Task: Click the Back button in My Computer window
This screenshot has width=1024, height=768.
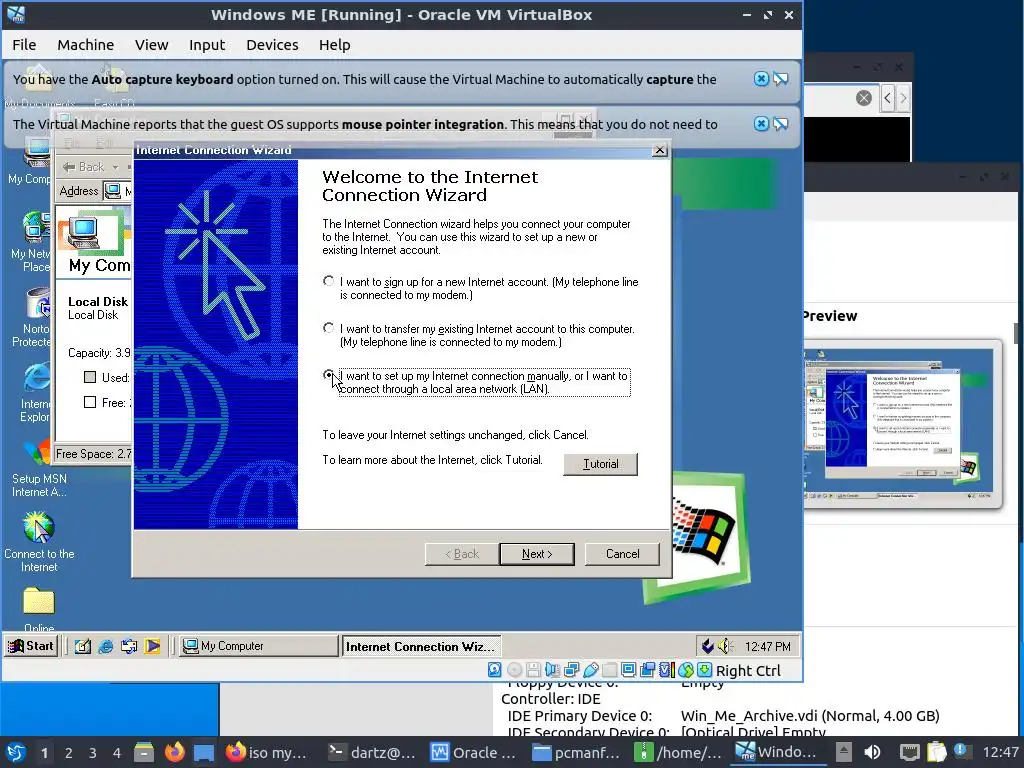Action: tap(84, 167)
